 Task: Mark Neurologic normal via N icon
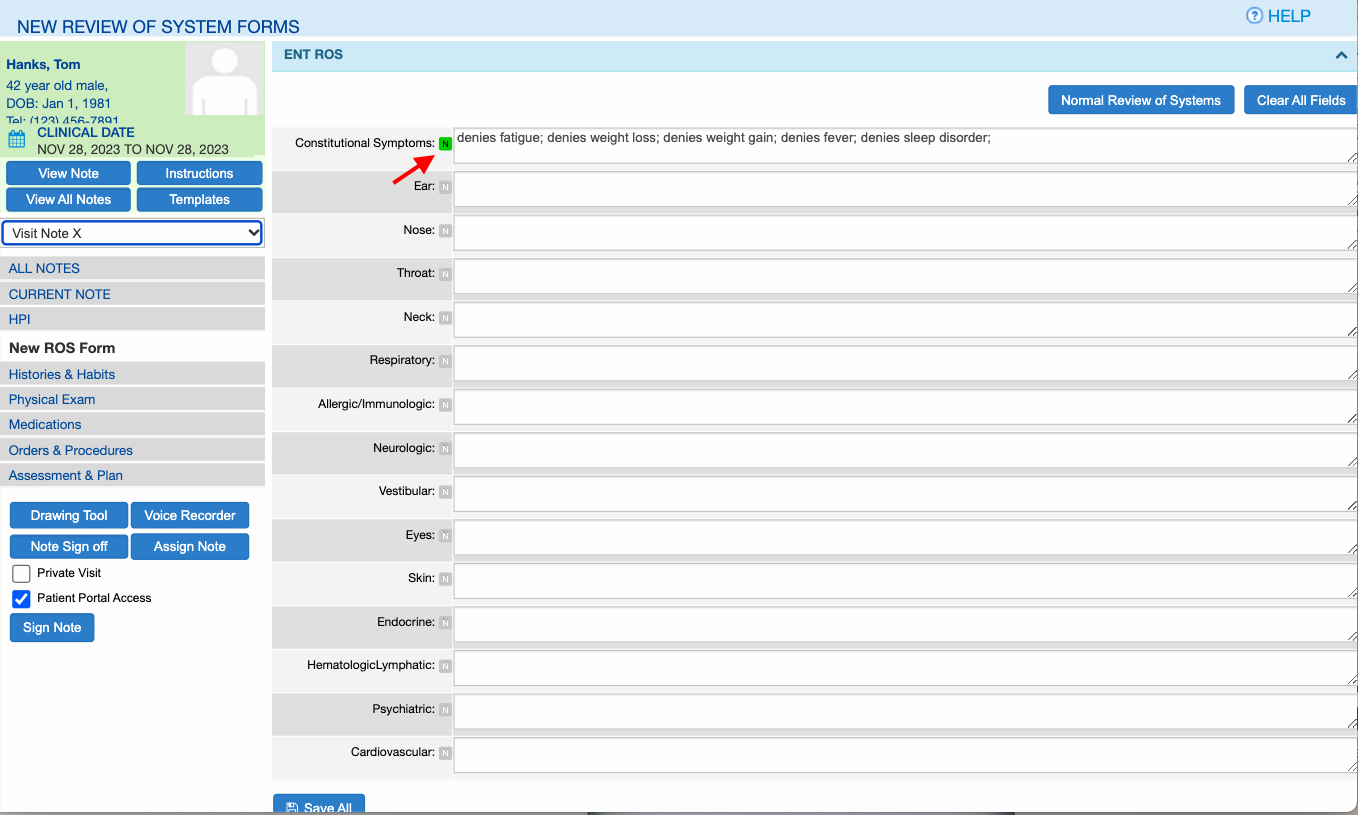click(x=445, y=449)
